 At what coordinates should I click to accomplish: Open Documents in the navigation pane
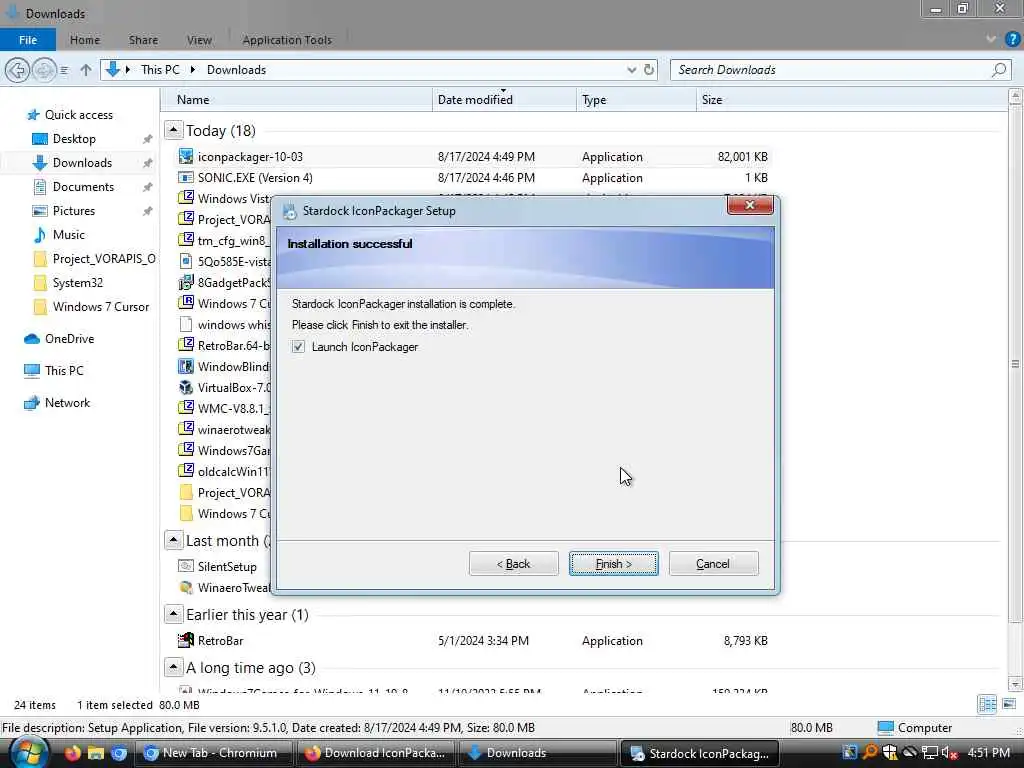pyautogui.click(x=74, y=187)
